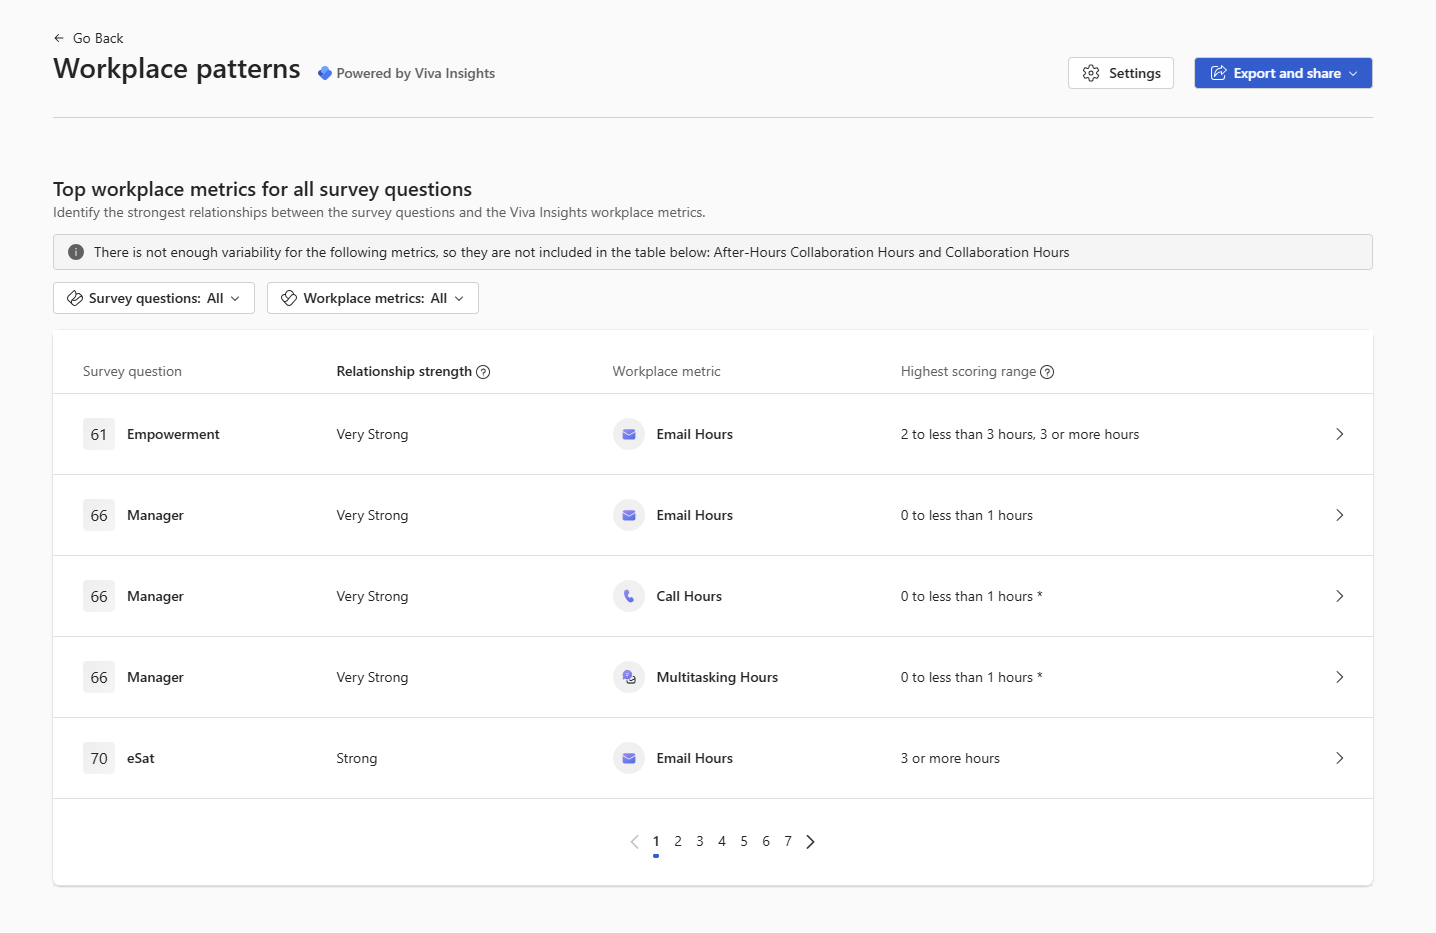Click the Viva Insights diamond icon
Image resolution: width=1436 pixels, height=933 pixels.
tap(323, 72)
